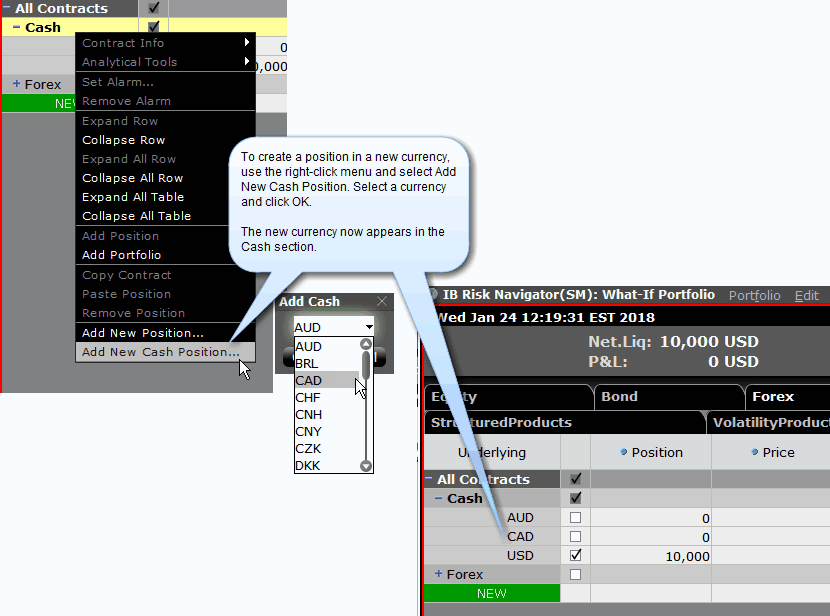Click green NEW row in What-If Portfolio
The width and height of the screenshot is (830, 616).
pos(491,593)
